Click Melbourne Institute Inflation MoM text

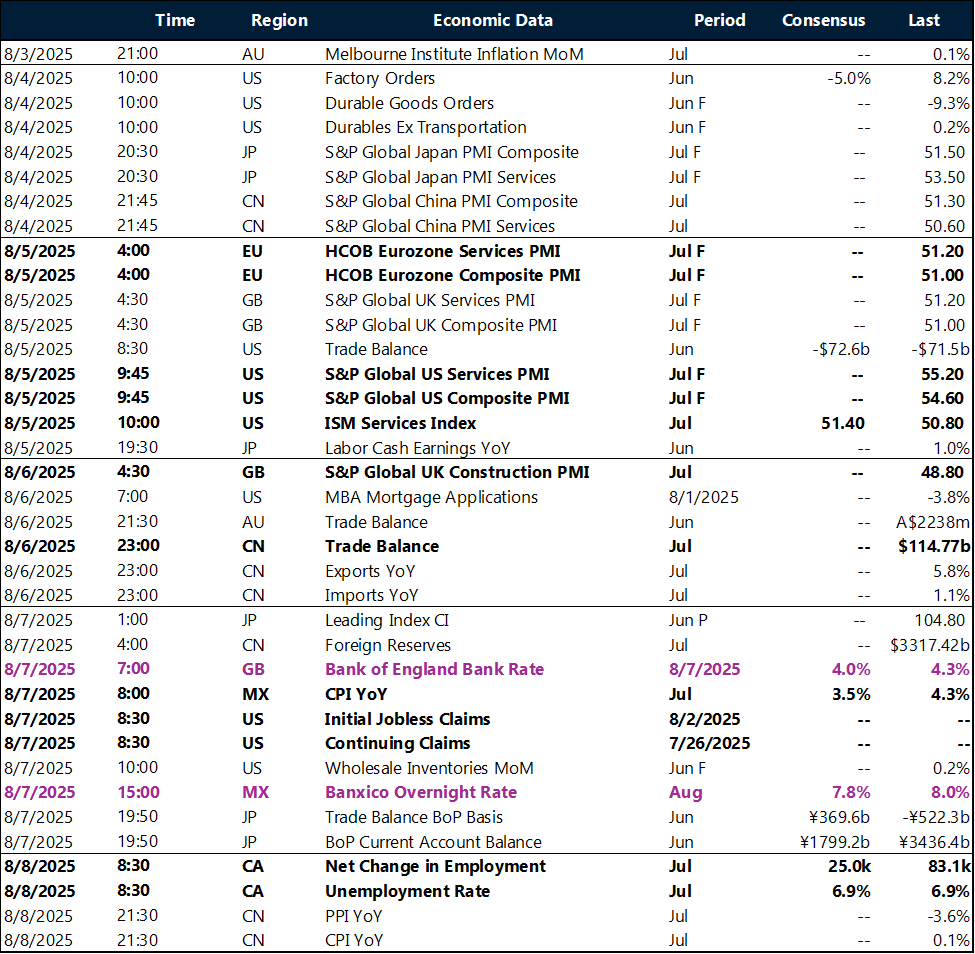pos(454,54)
